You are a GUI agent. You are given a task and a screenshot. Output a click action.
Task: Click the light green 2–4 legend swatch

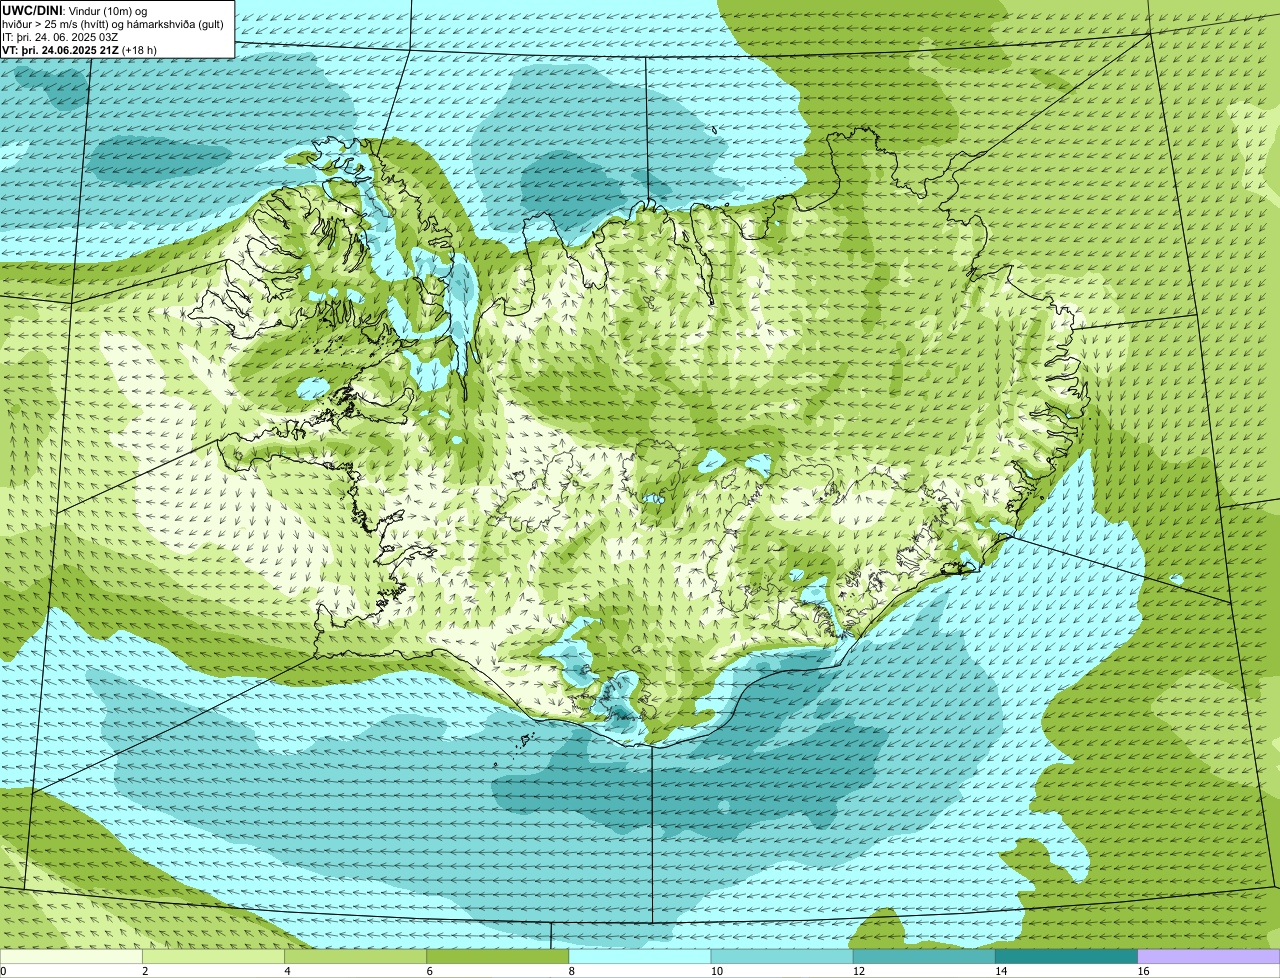pyautogui.click(x=214, y=957)
